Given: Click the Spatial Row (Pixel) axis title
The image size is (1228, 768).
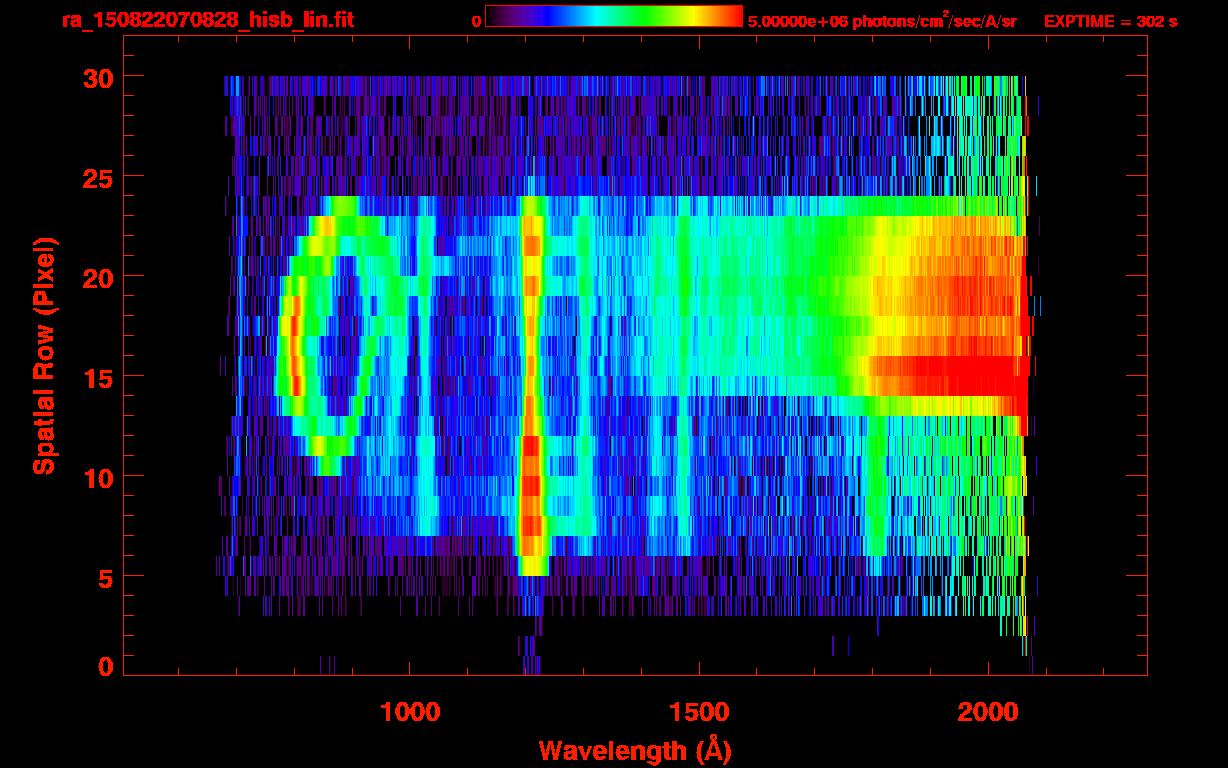Looking at the screenshot, I should (43, 355).
